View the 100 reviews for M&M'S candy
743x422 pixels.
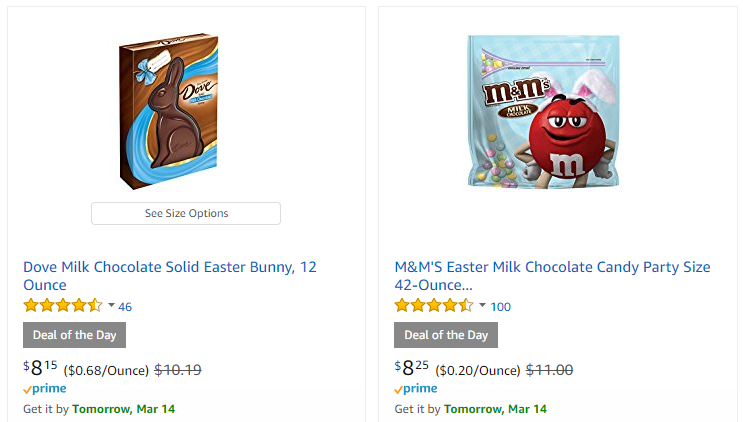point(501,306)
